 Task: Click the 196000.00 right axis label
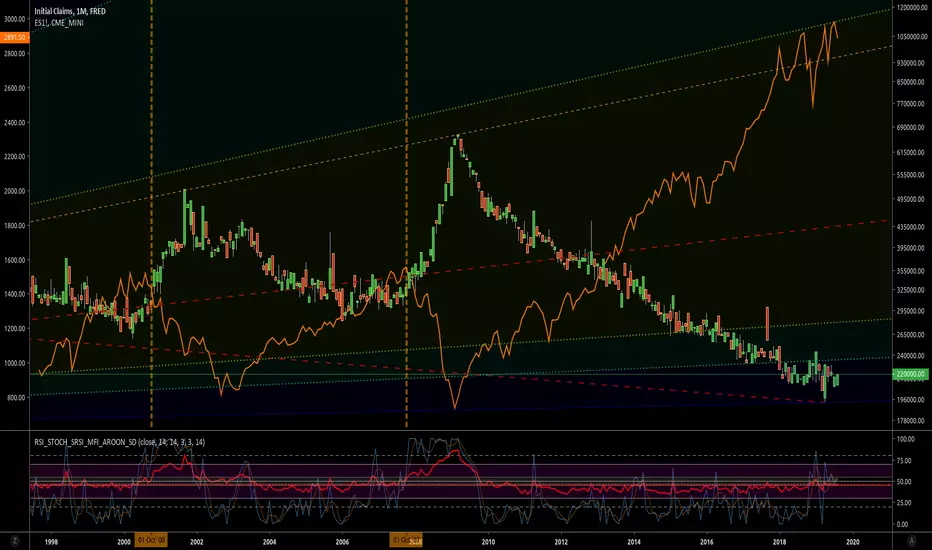911,400
